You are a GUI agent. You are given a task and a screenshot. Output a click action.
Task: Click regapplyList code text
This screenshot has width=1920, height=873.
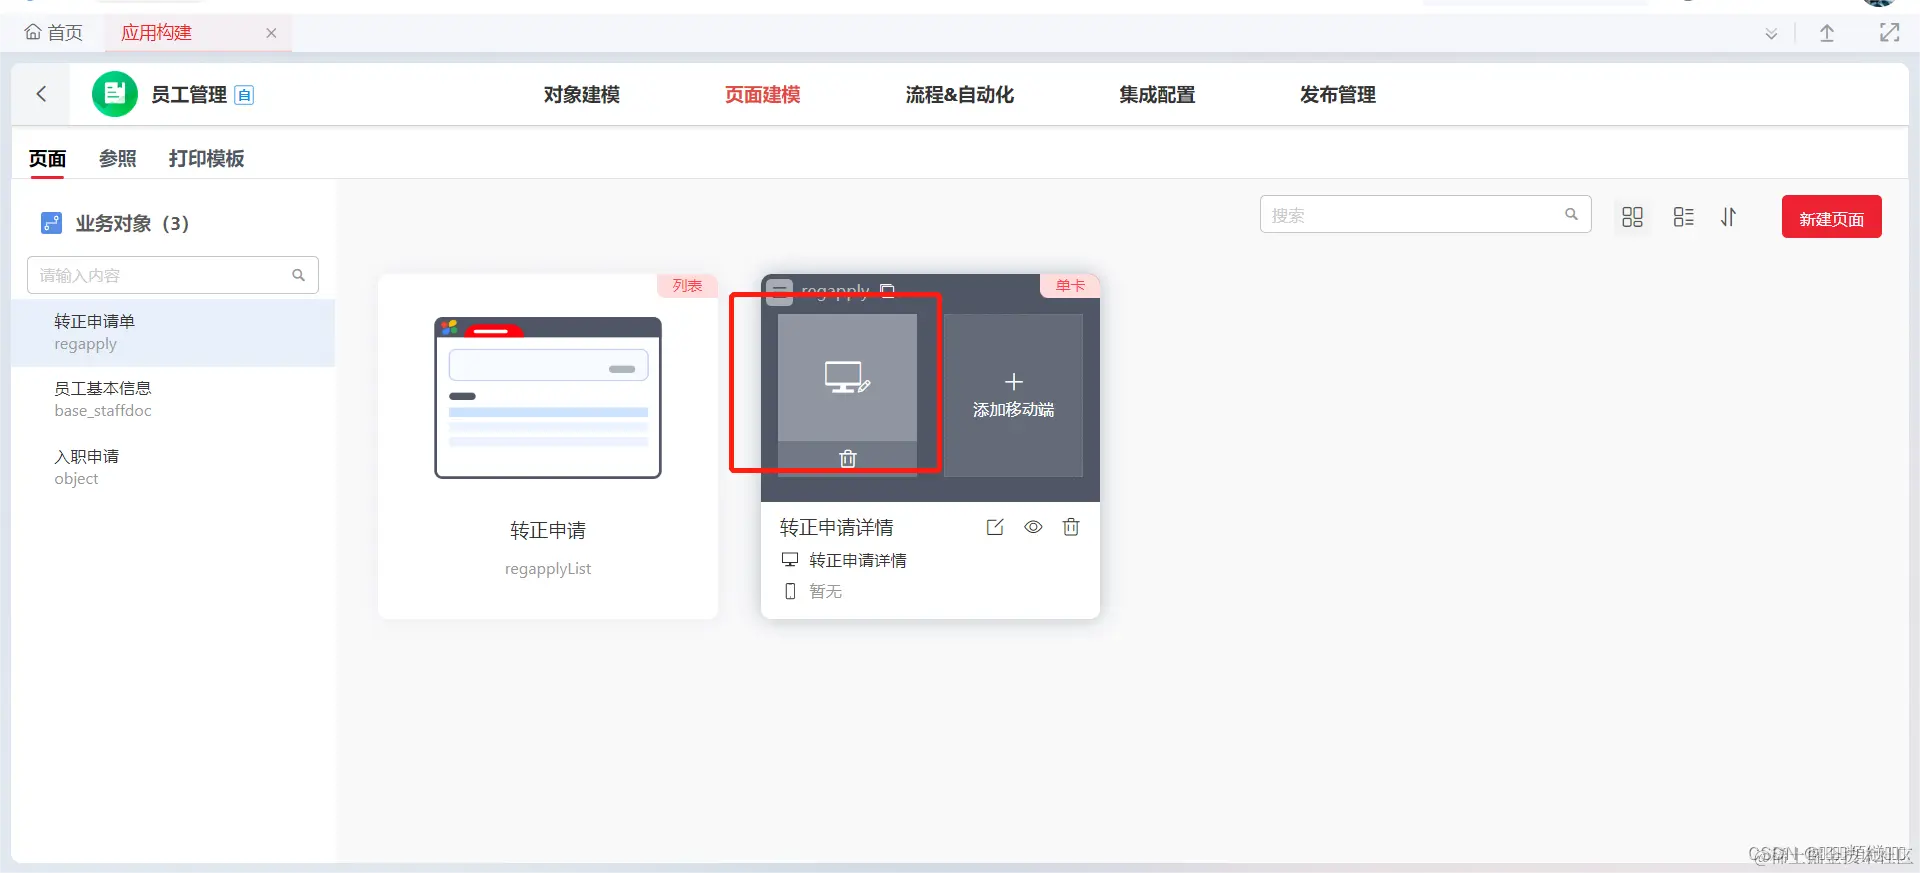click(x=548, y=569)
